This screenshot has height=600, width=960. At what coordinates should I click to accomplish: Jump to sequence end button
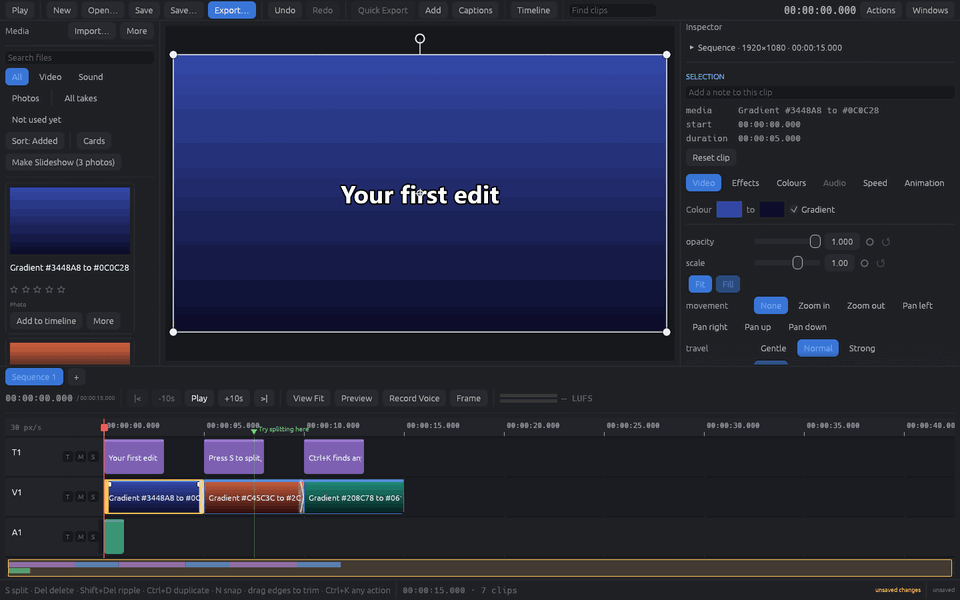pos(264,399)
